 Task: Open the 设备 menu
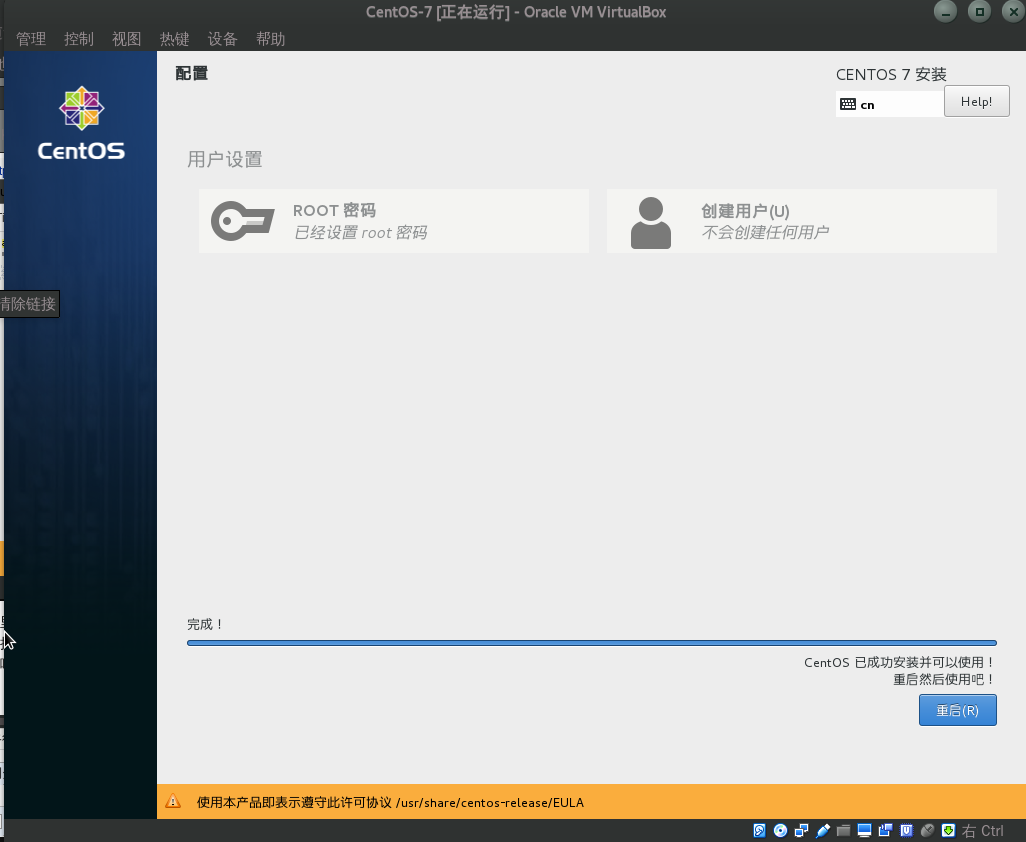pos(222,39)
